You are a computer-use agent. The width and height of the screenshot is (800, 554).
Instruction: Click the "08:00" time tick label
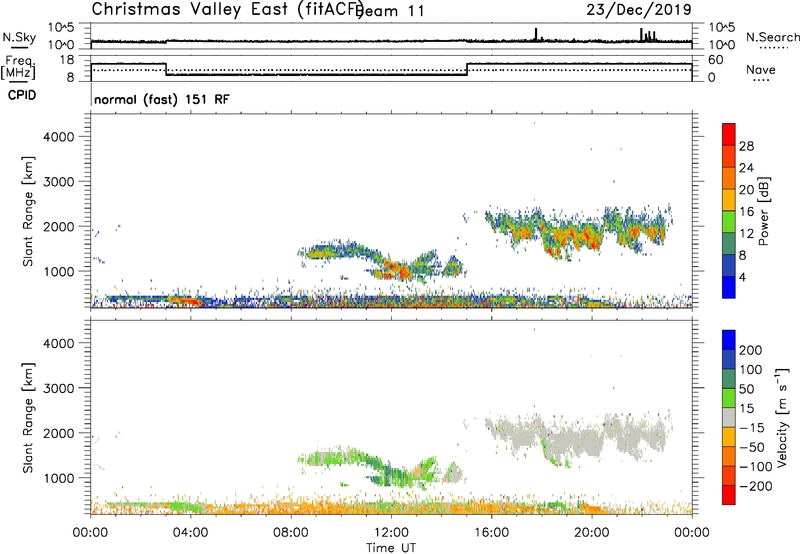tap(291, 533)
